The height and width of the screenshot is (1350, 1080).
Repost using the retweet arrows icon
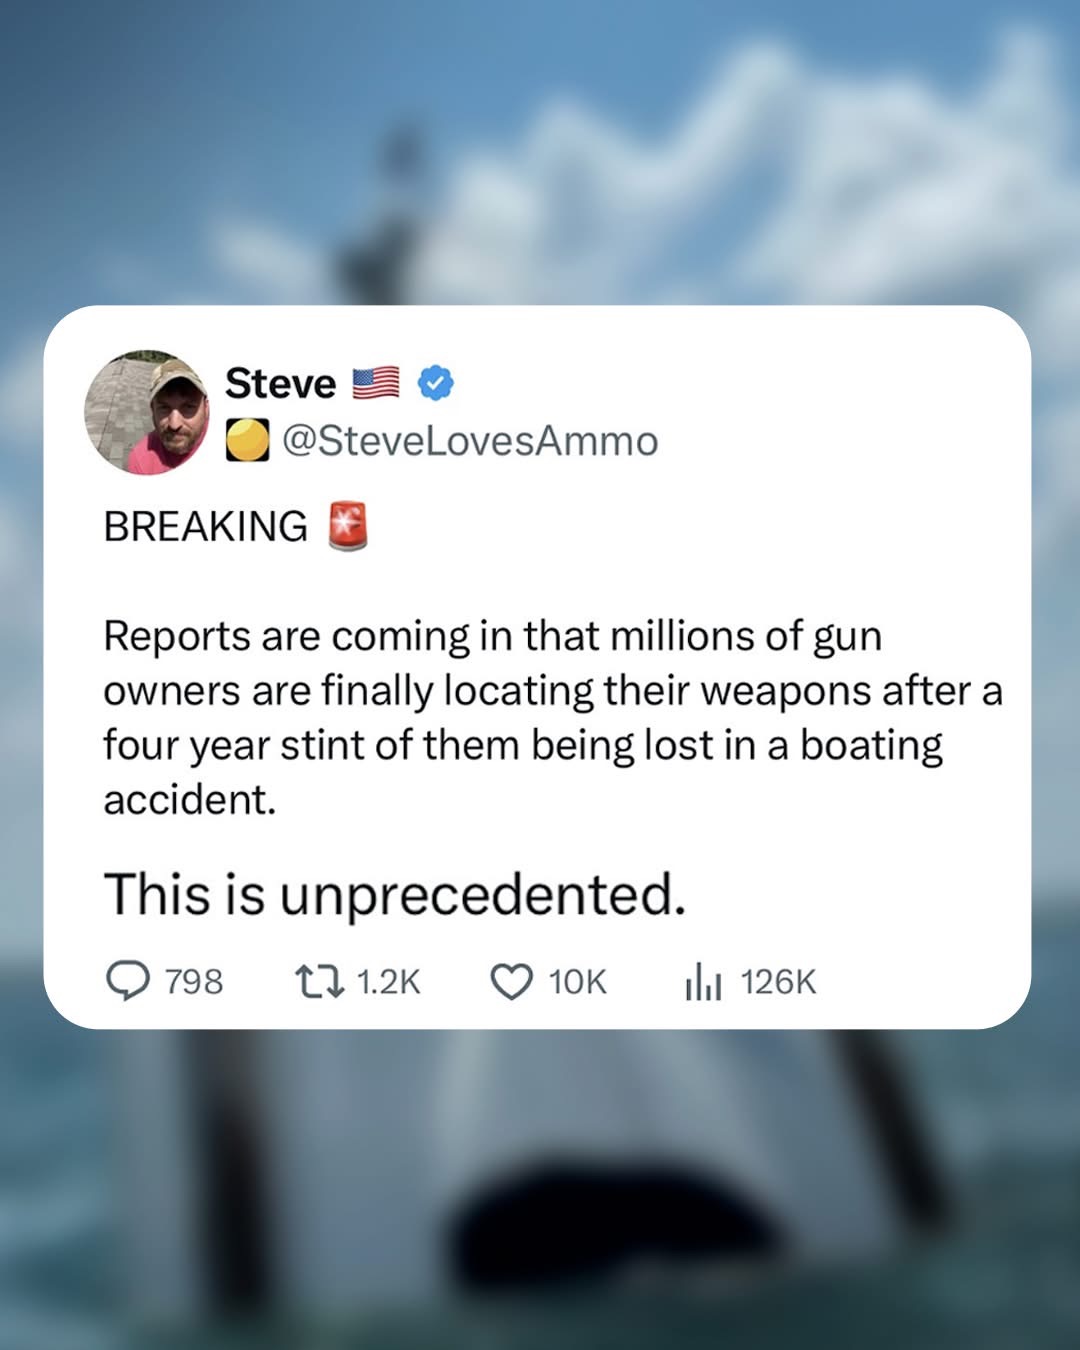click(x=320, y=982)
